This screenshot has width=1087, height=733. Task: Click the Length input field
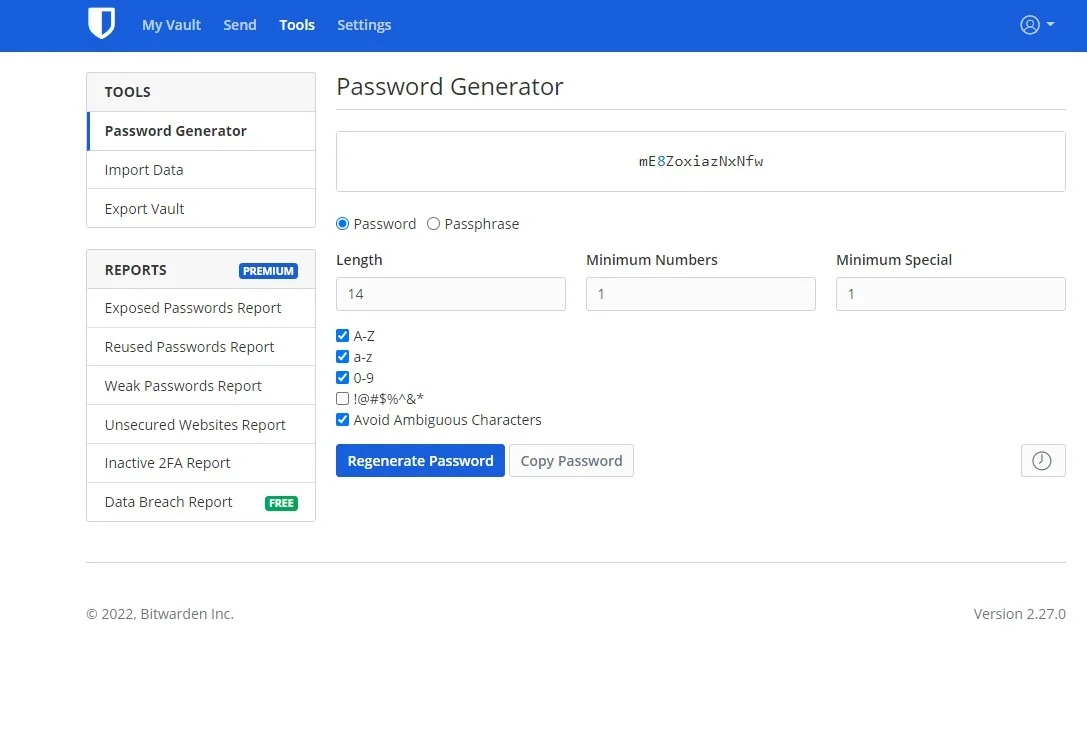point(450,293)
